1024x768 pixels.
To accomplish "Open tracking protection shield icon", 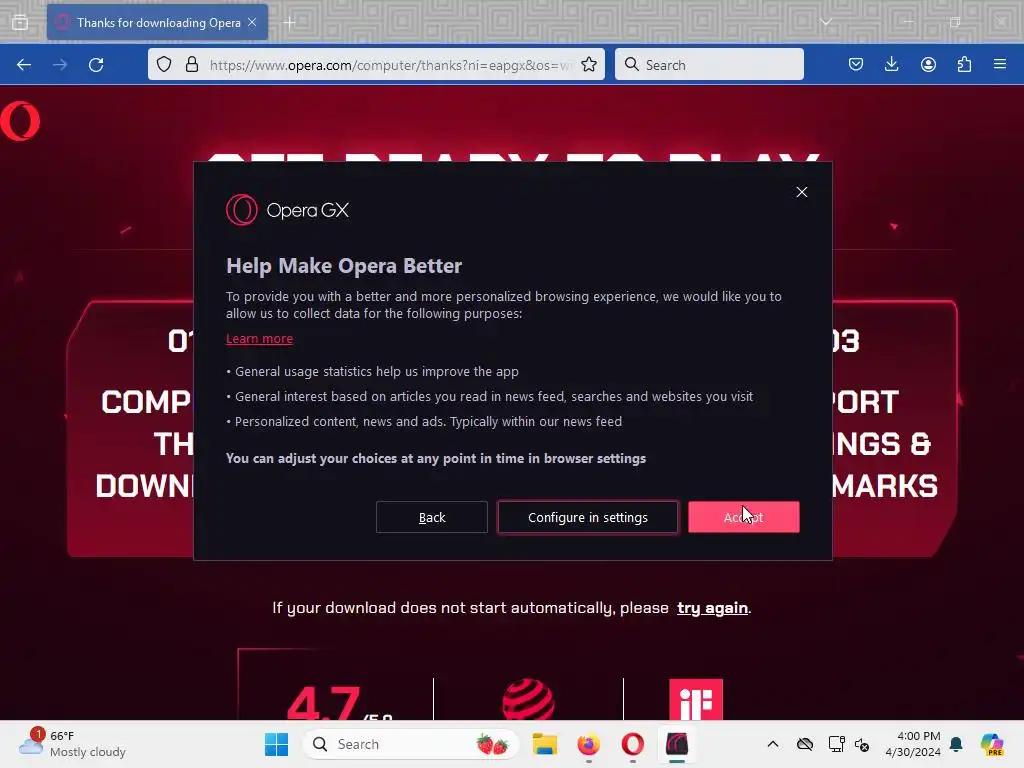I will [x=164, y=65].
